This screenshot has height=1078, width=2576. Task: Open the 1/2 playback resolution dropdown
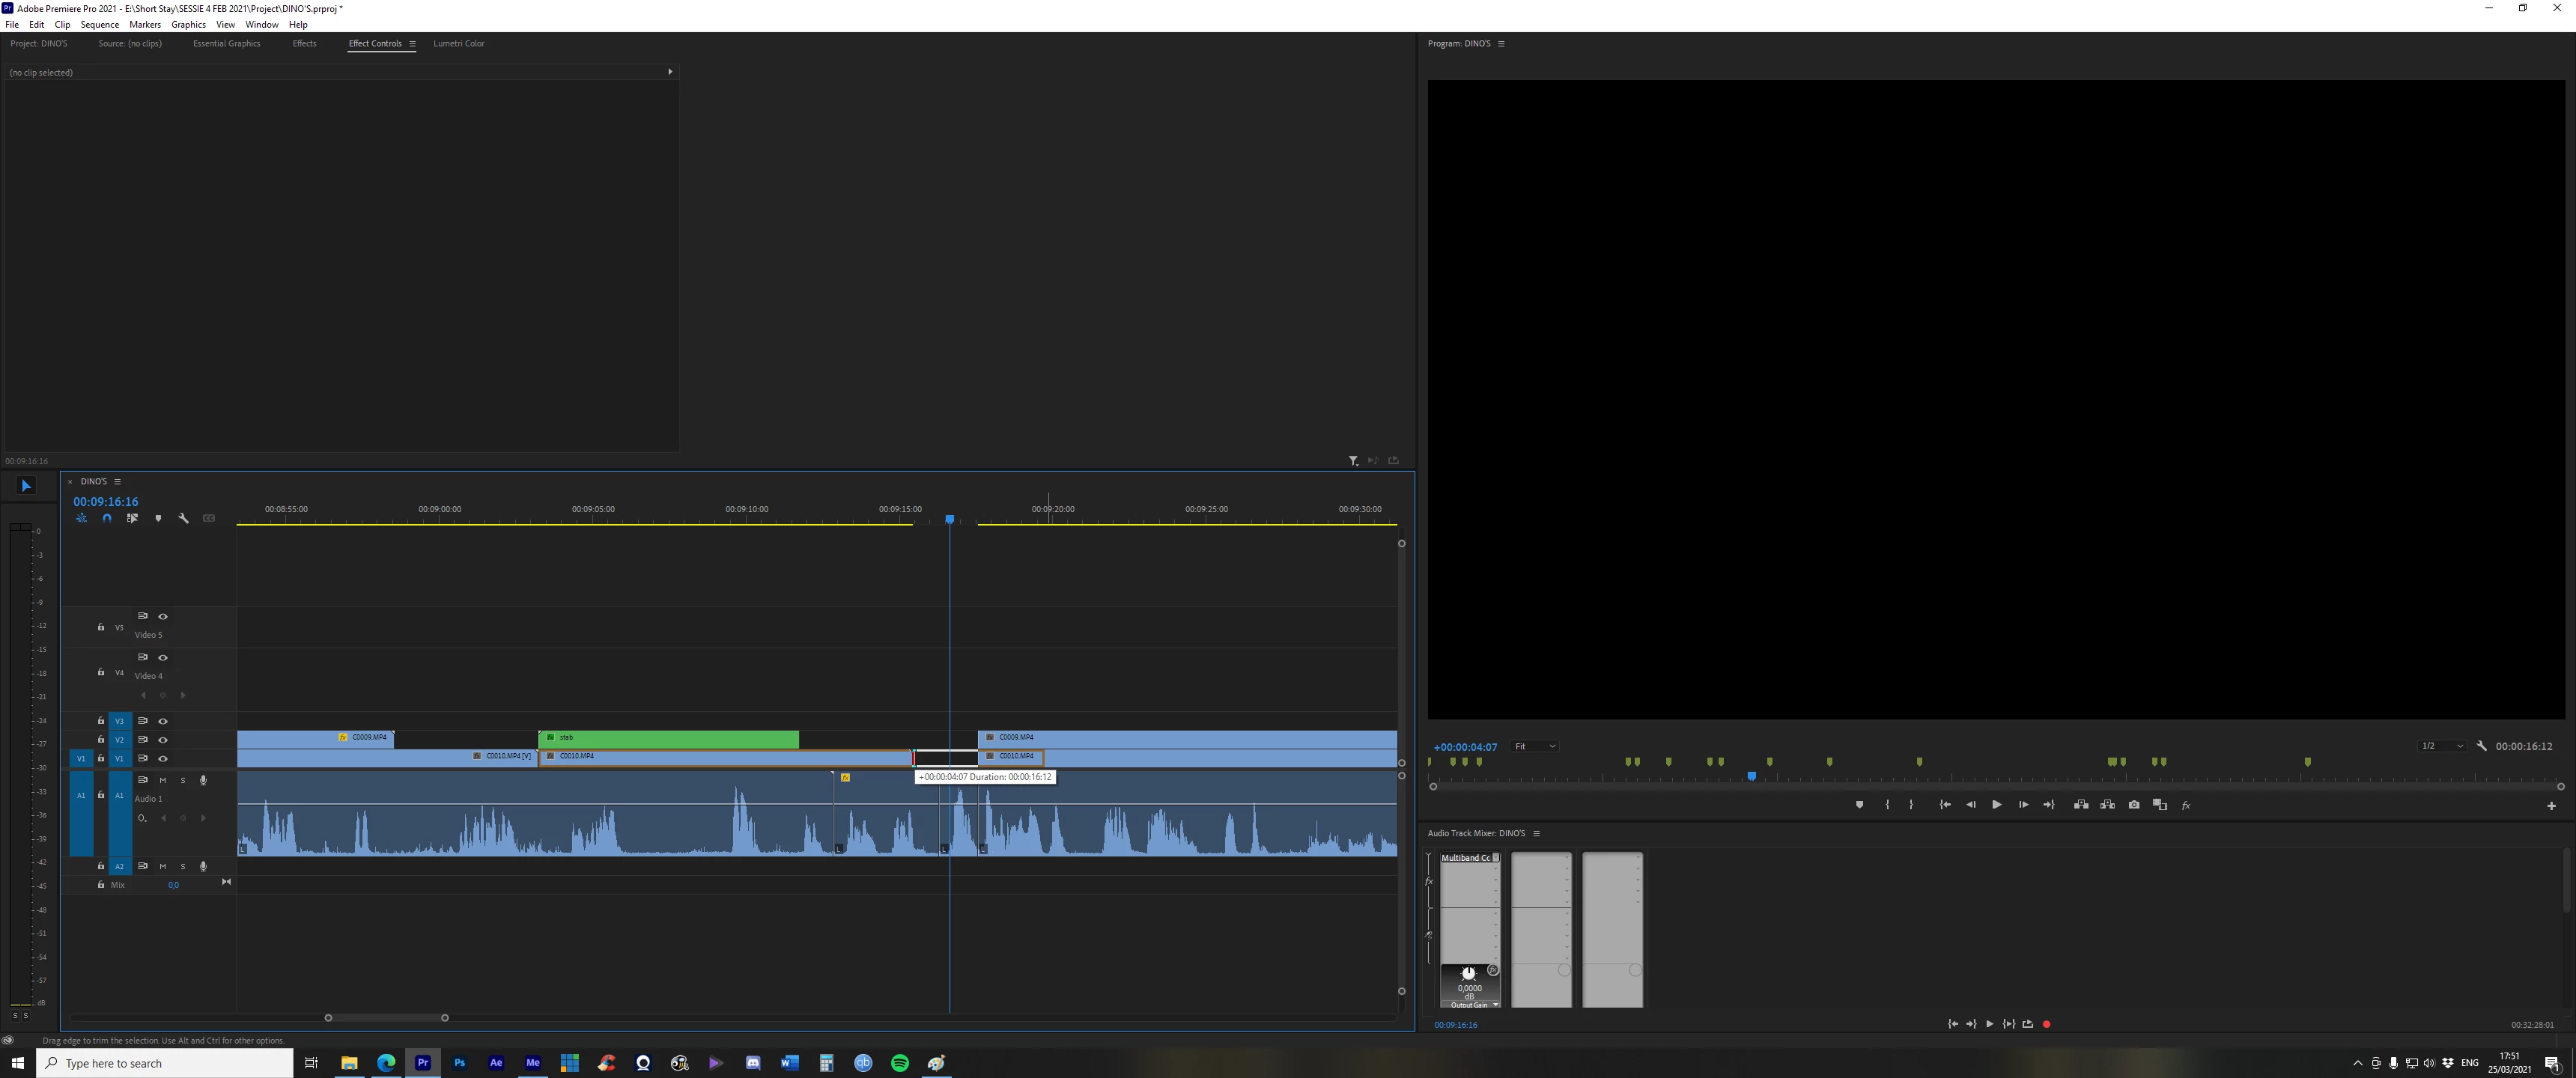[x=2441, y=746]
